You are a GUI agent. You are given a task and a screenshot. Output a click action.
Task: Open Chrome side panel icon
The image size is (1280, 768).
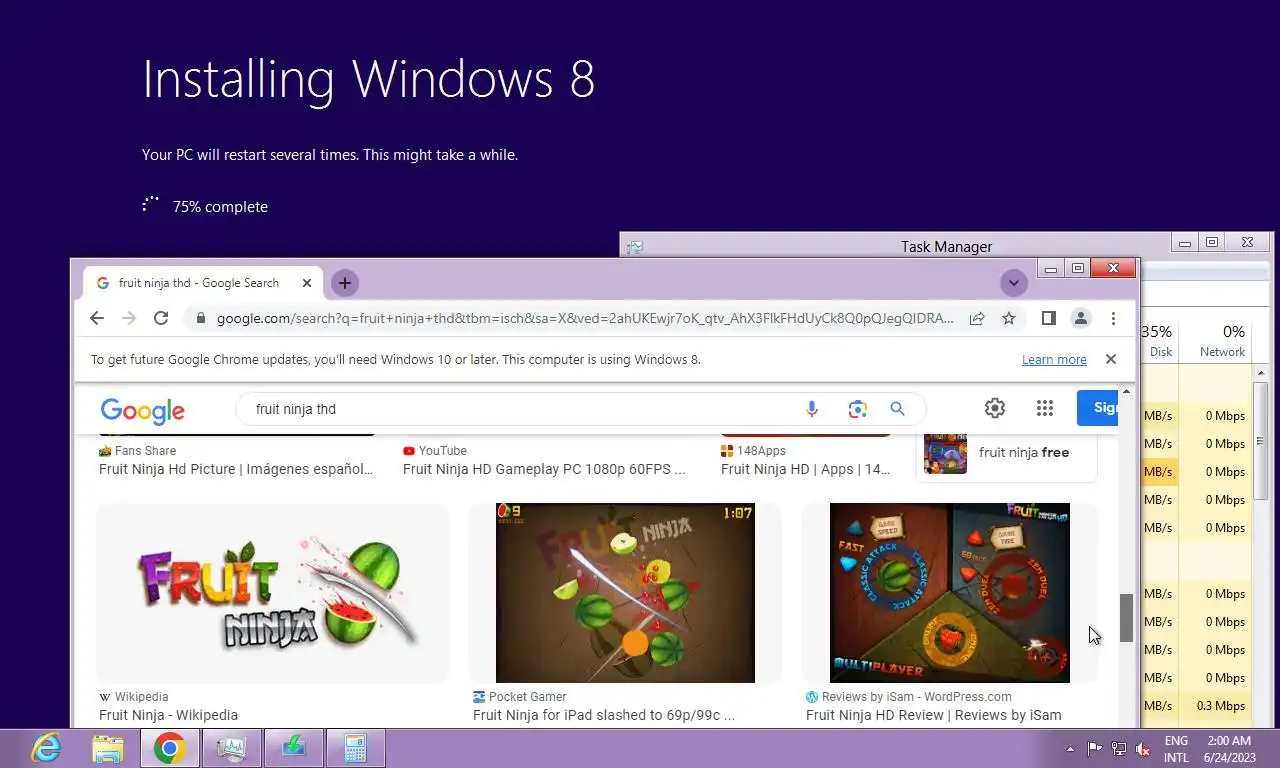[1048, 318]
